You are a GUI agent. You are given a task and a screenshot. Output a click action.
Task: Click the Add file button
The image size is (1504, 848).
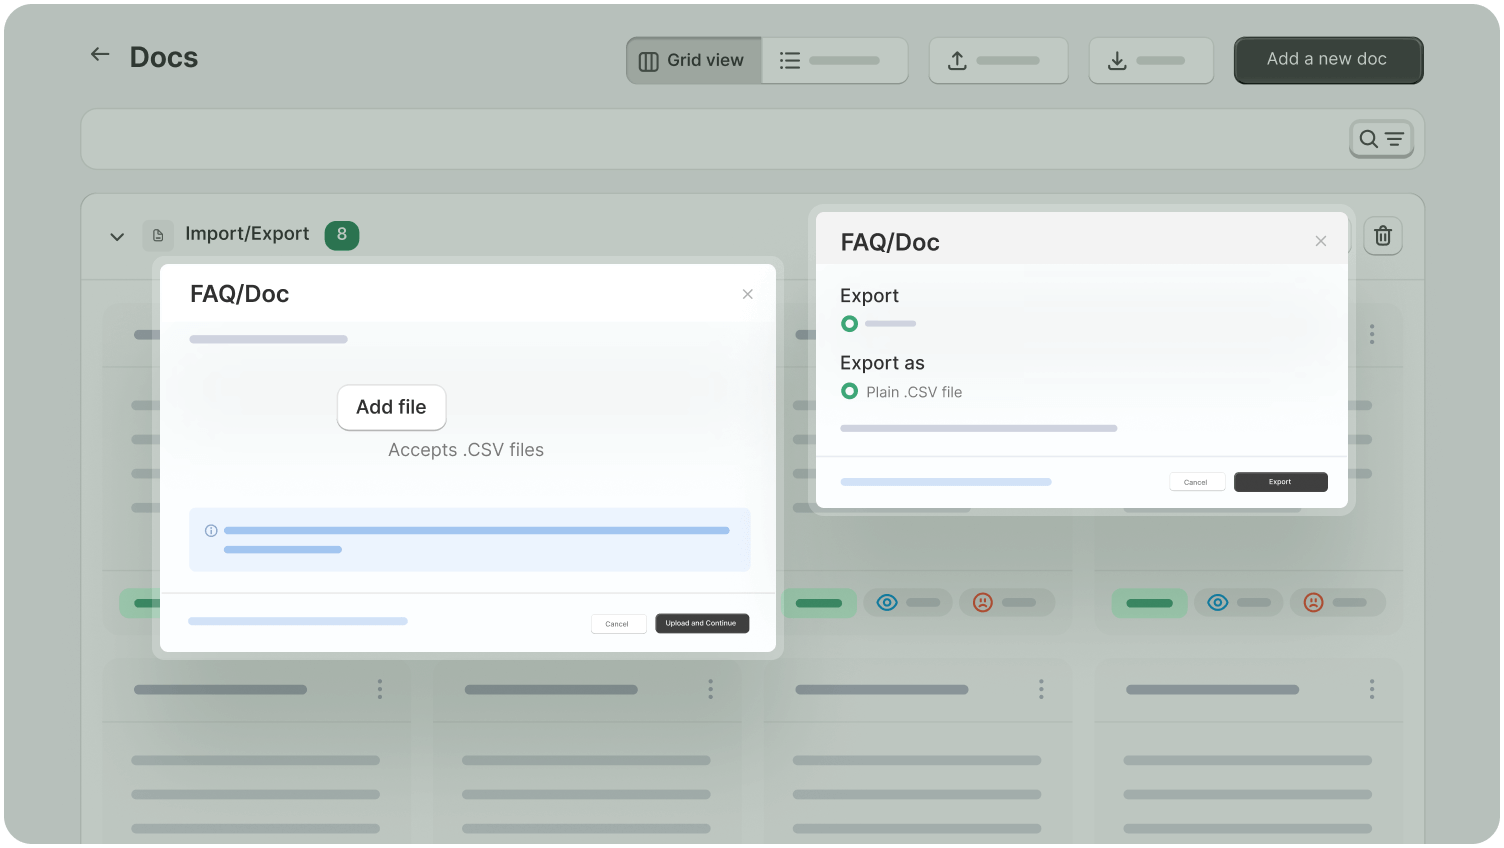pyautogui.click(x=391, y=408)
